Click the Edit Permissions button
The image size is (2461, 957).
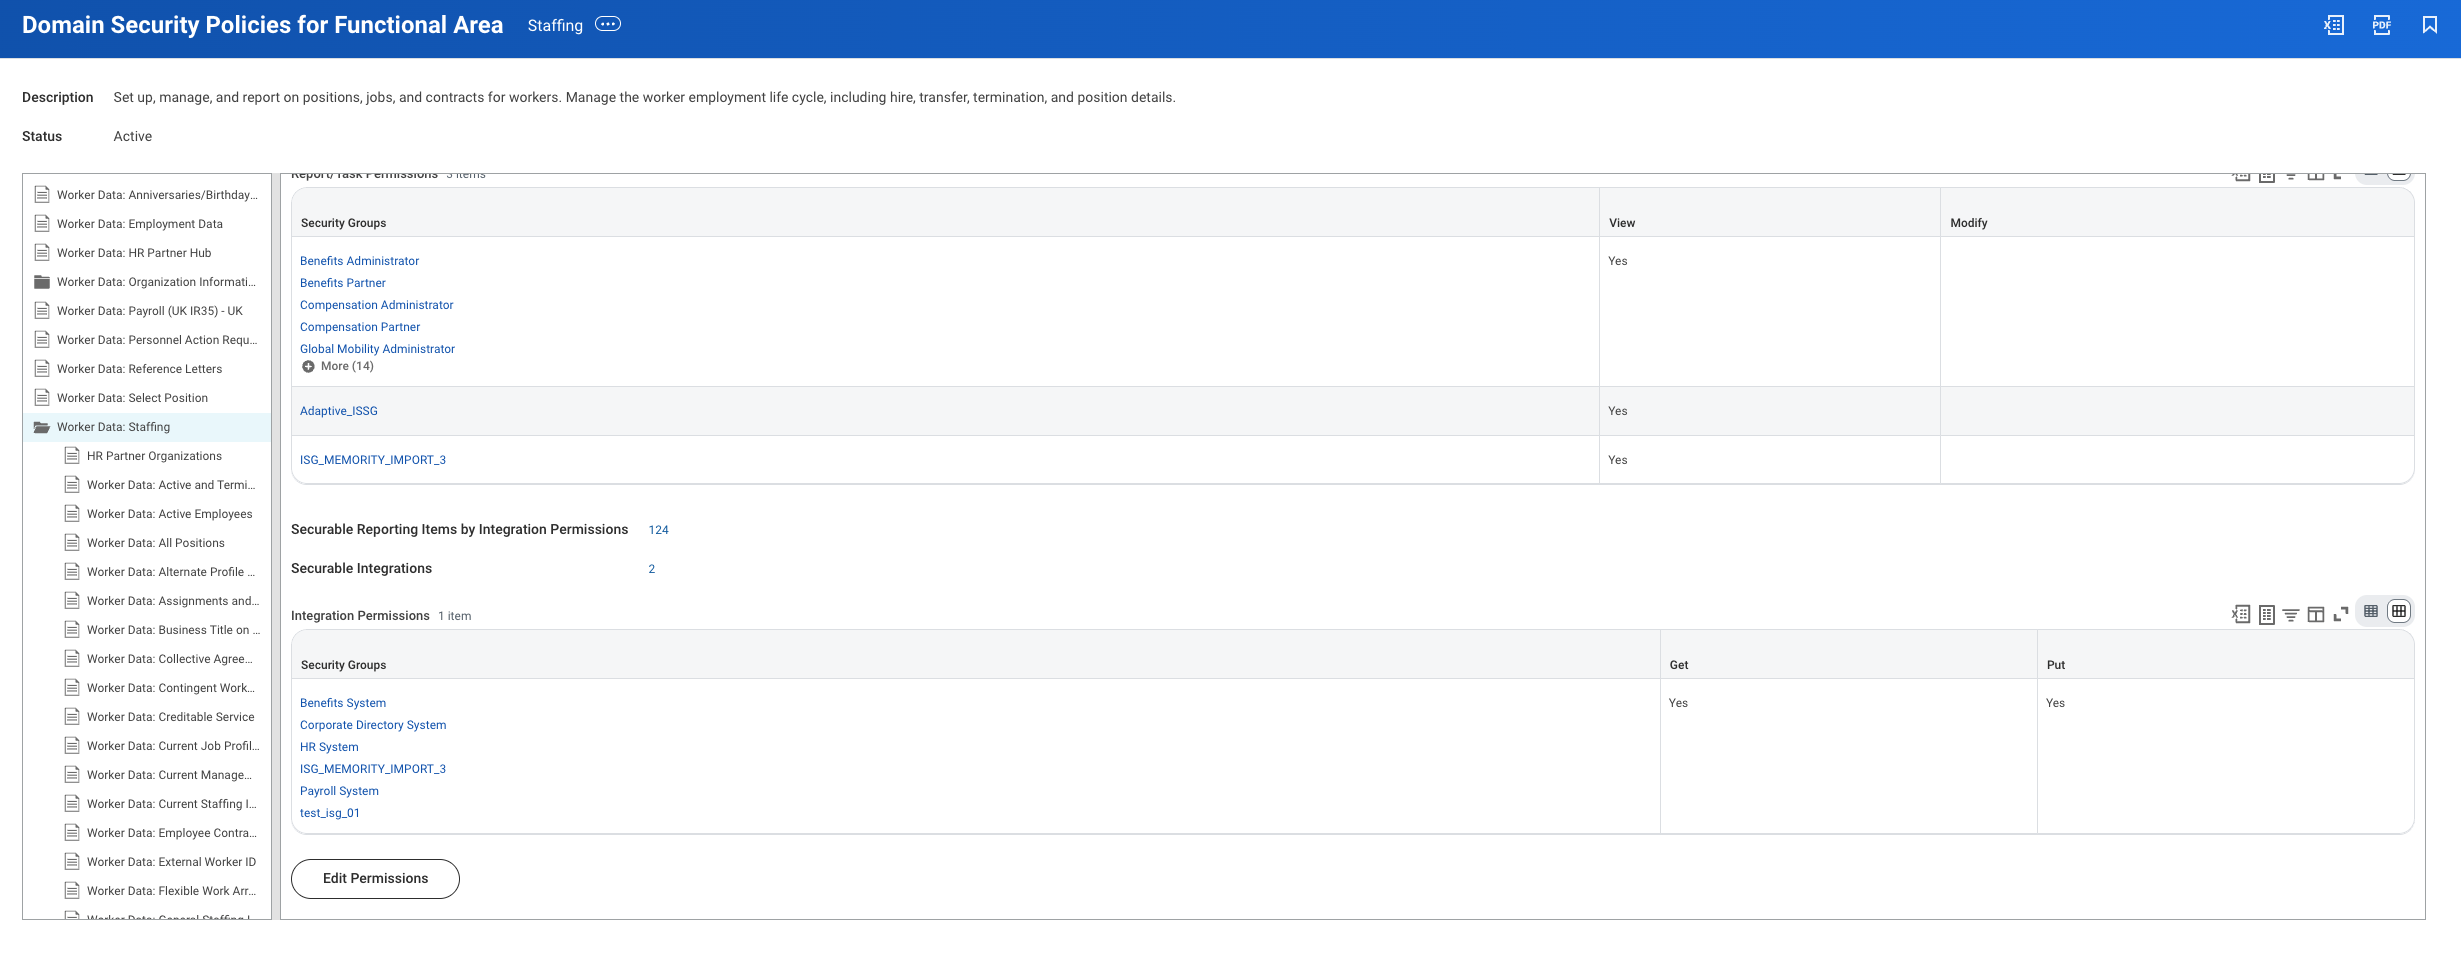pos(375,878)
